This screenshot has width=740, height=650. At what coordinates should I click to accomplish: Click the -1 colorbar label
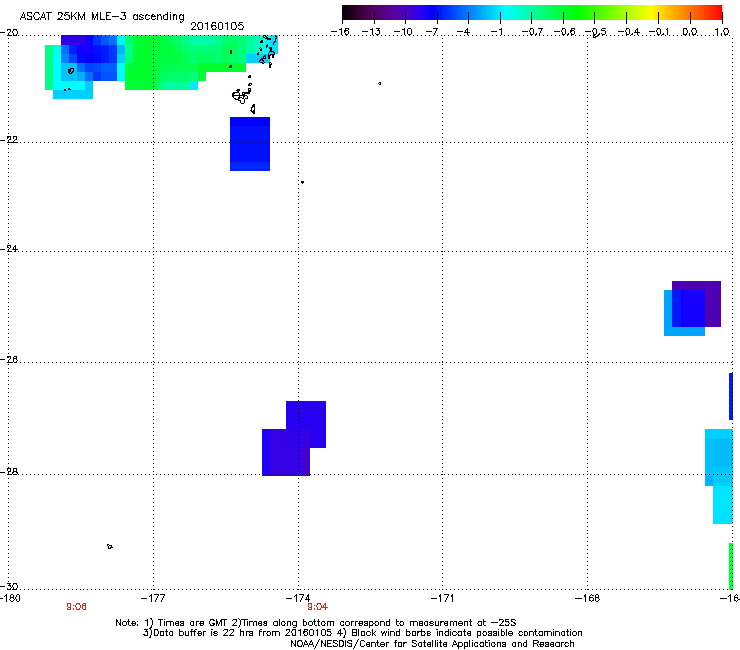point(497,32)
